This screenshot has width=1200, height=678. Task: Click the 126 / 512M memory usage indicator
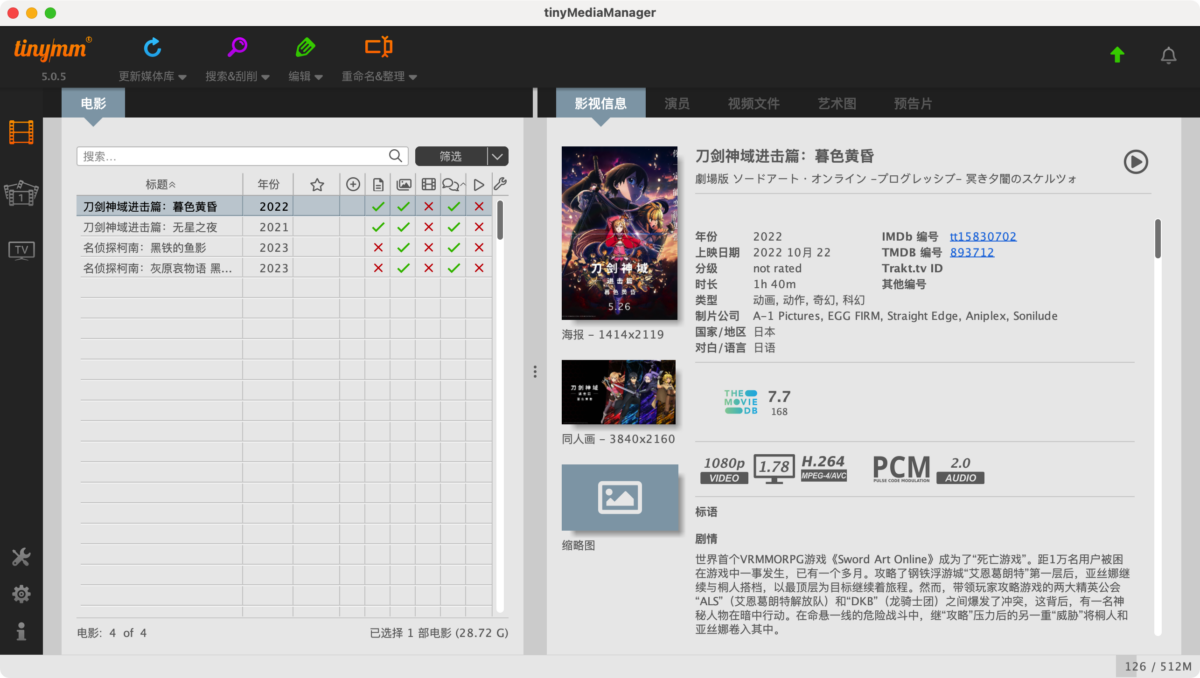pyautogui.click(x=1157, y=666)
